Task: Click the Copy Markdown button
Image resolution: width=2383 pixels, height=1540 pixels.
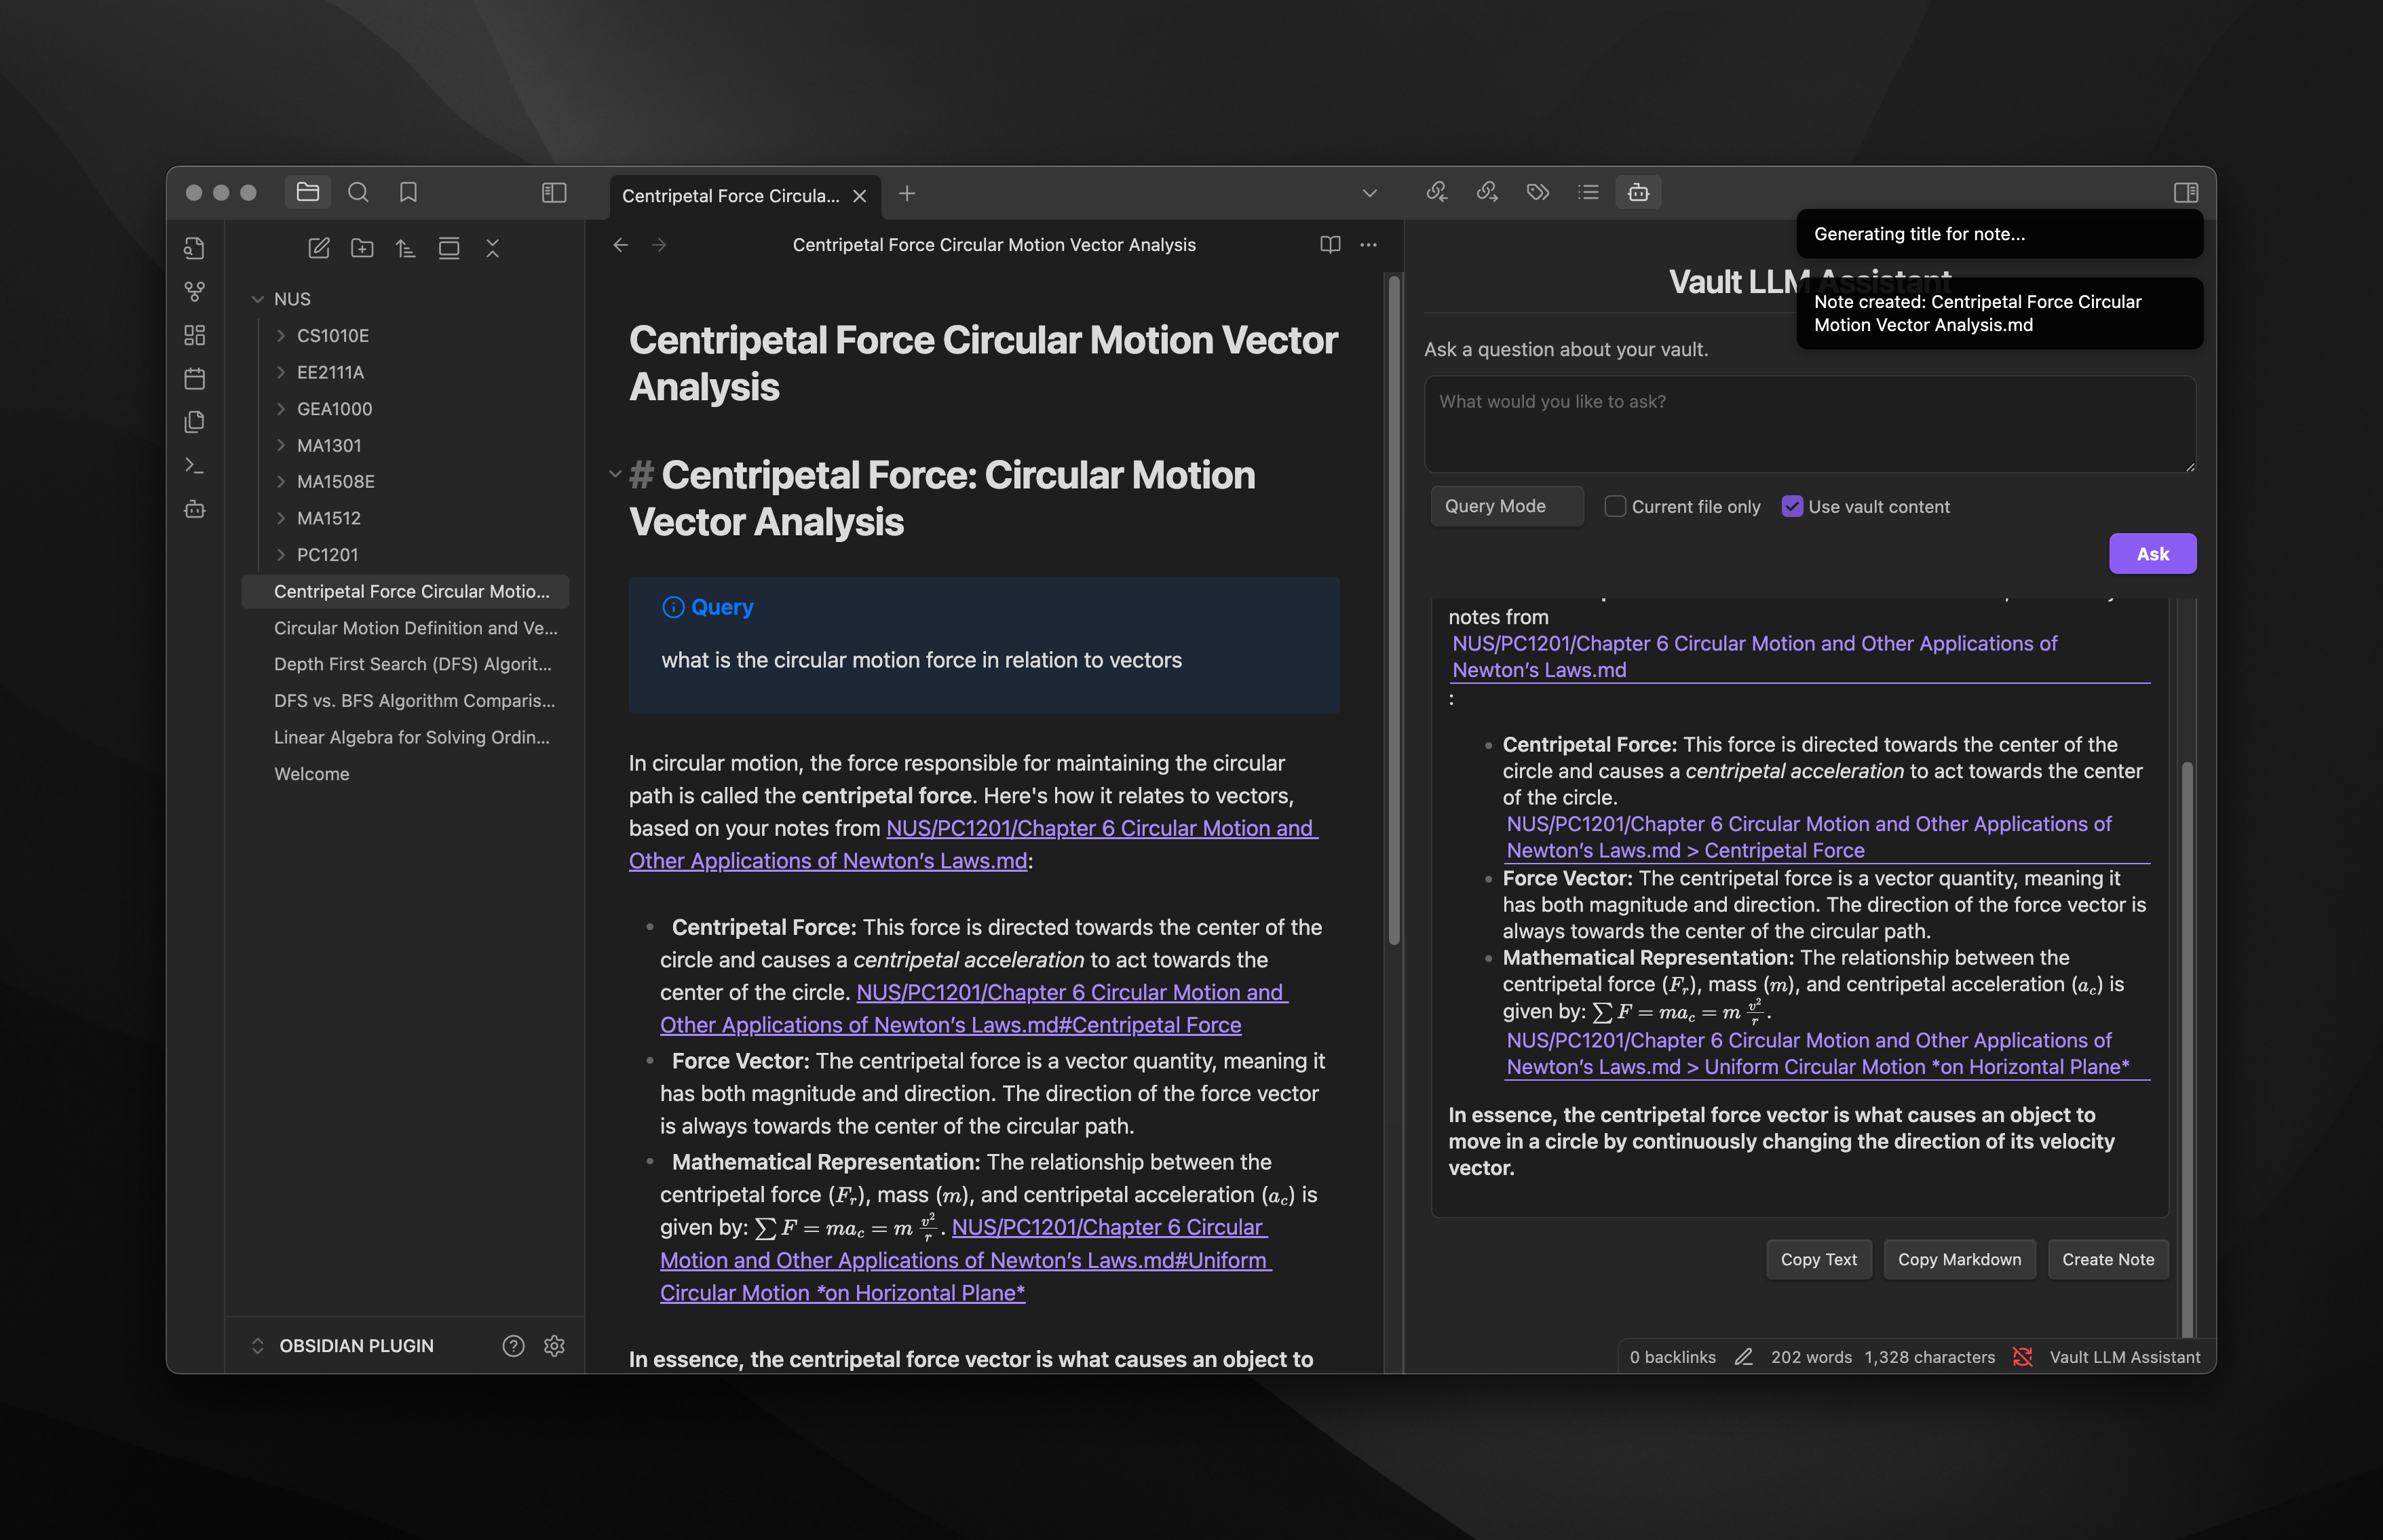Action: (1959, 1259)
